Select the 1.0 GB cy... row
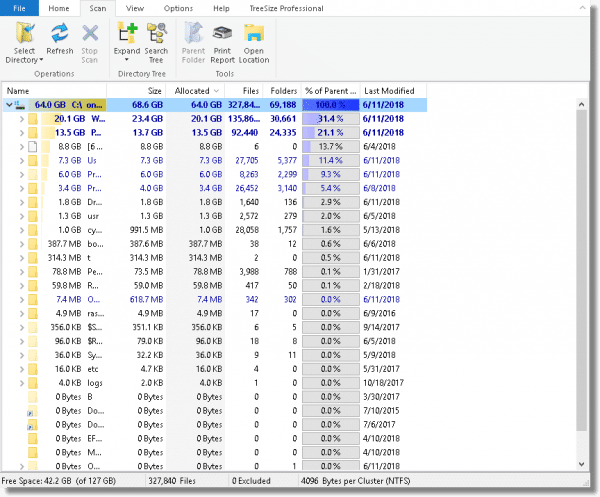Screen dimensions: 600x497 pos(215,230)
